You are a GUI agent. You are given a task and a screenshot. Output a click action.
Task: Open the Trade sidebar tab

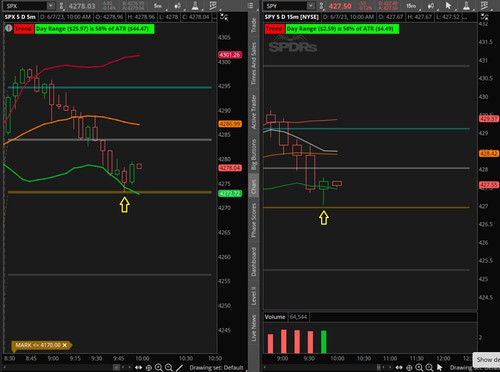(x=254, y=26)
